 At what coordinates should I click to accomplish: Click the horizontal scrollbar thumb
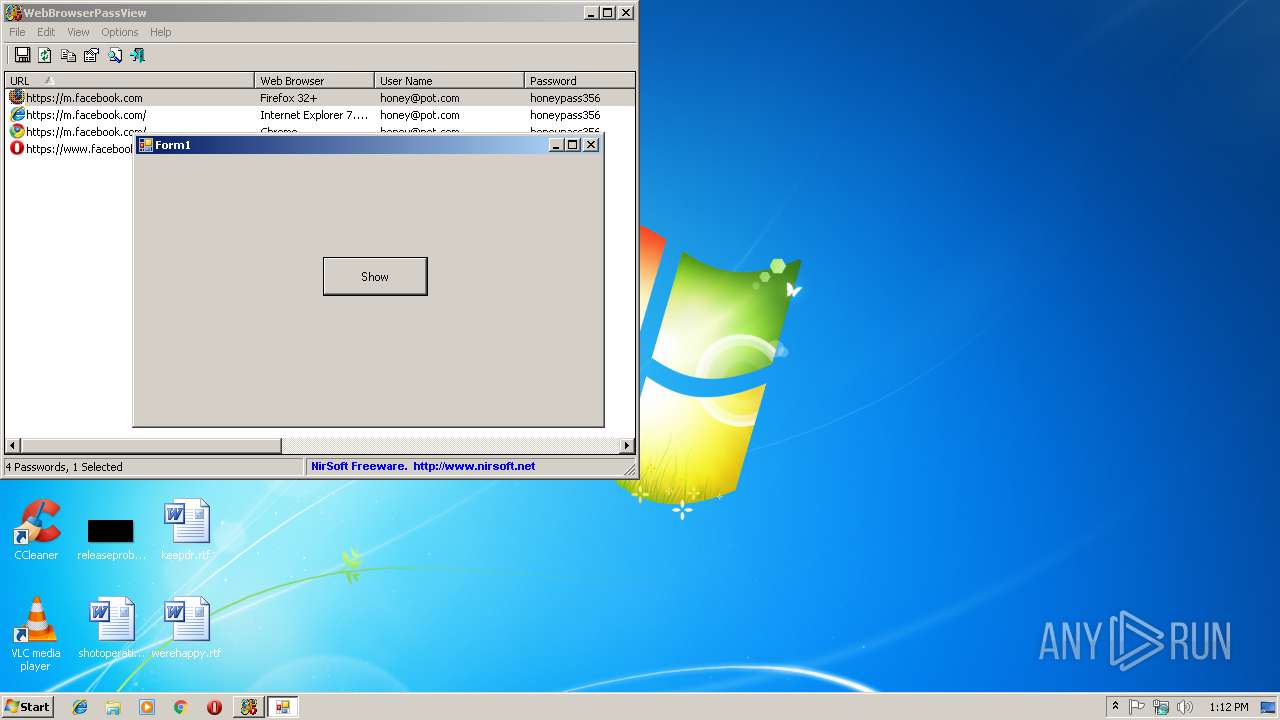click(151, 445)
